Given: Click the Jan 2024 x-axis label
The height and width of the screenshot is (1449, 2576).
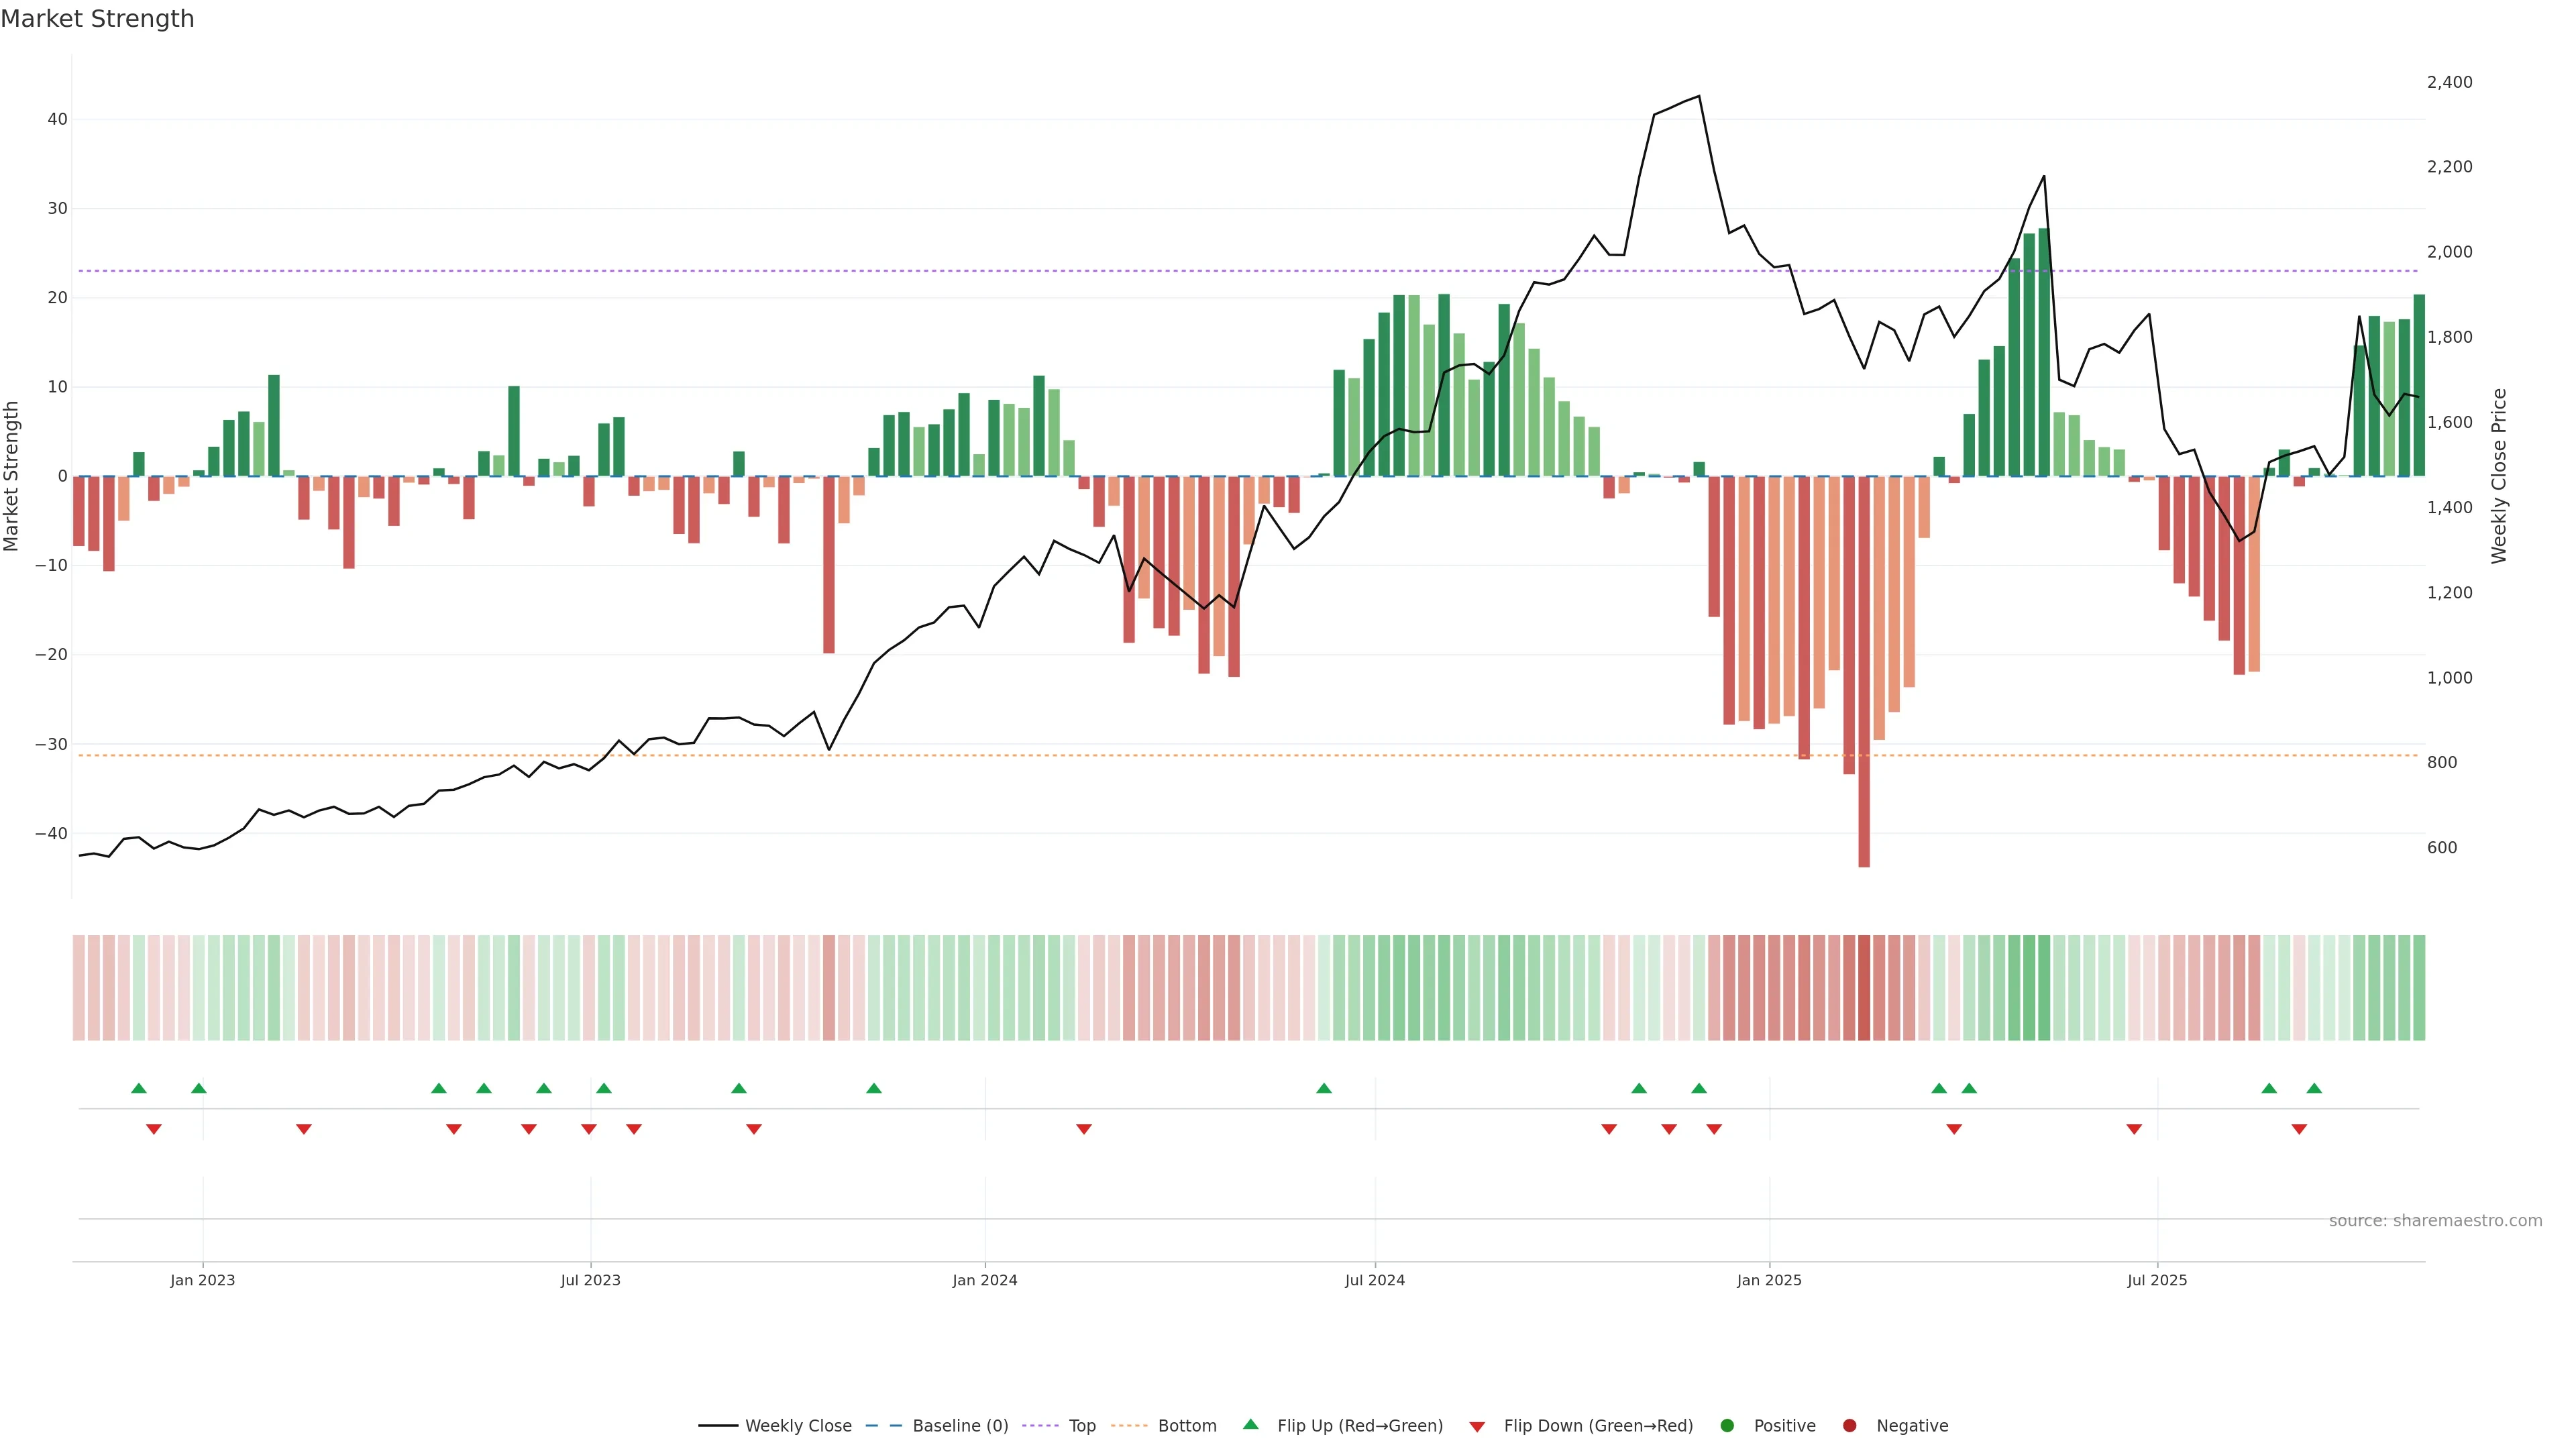Looking at the screenshot, I should [x=985, y=1280].
